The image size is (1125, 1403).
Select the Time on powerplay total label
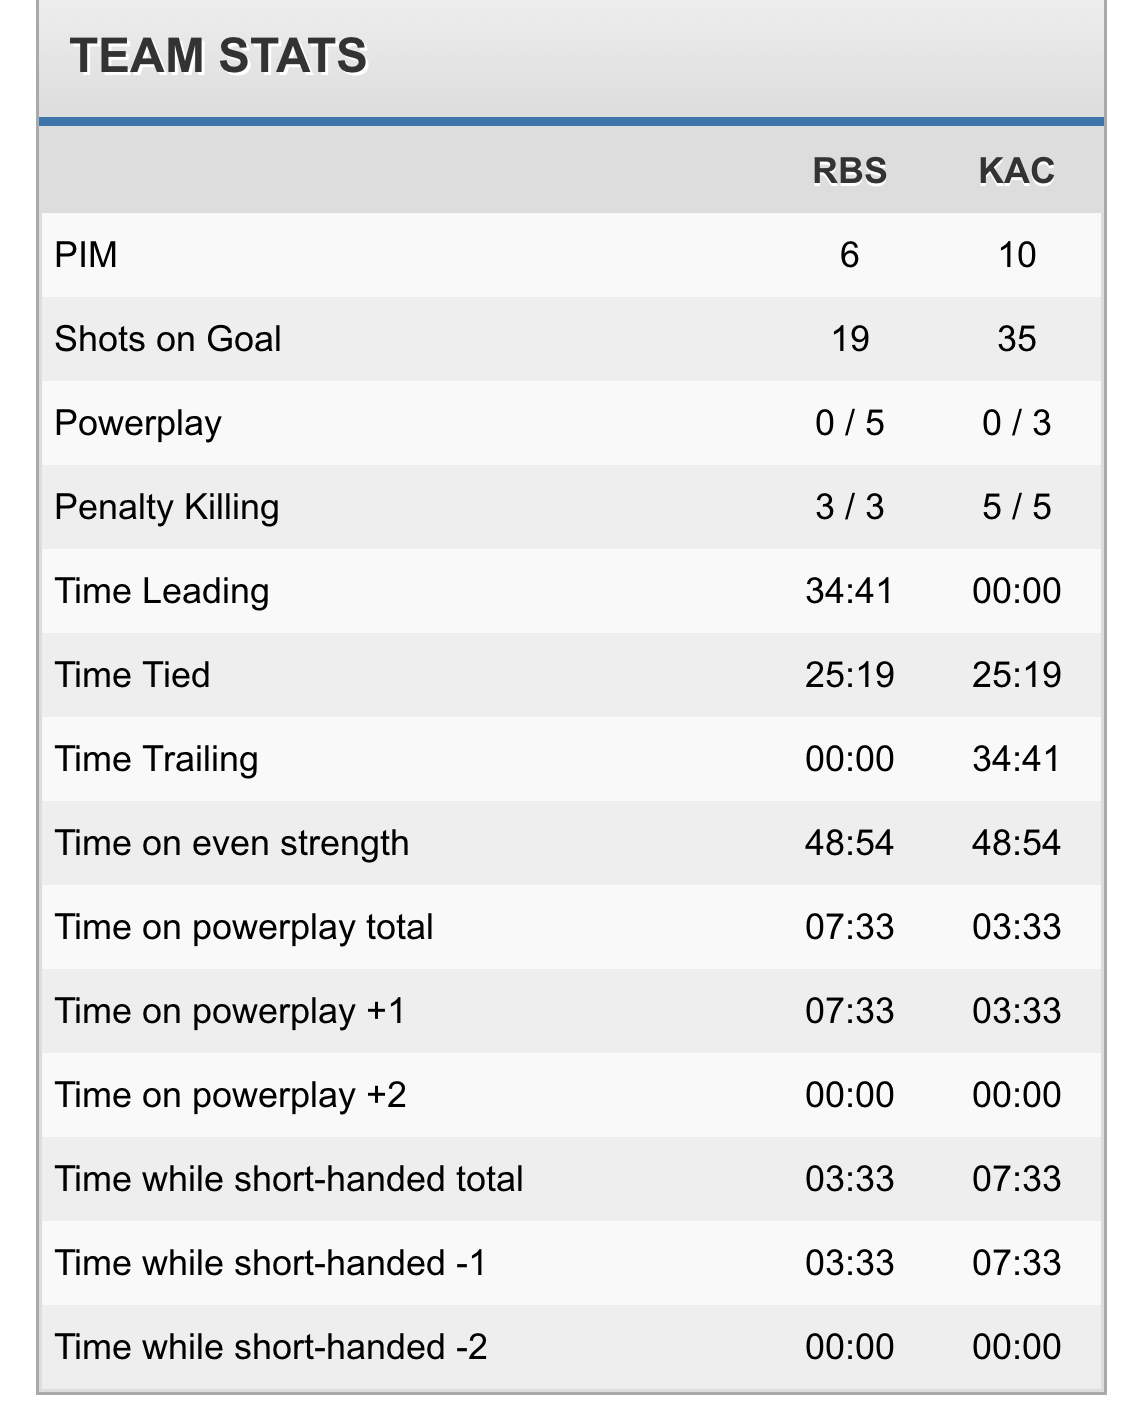point(244,927)
